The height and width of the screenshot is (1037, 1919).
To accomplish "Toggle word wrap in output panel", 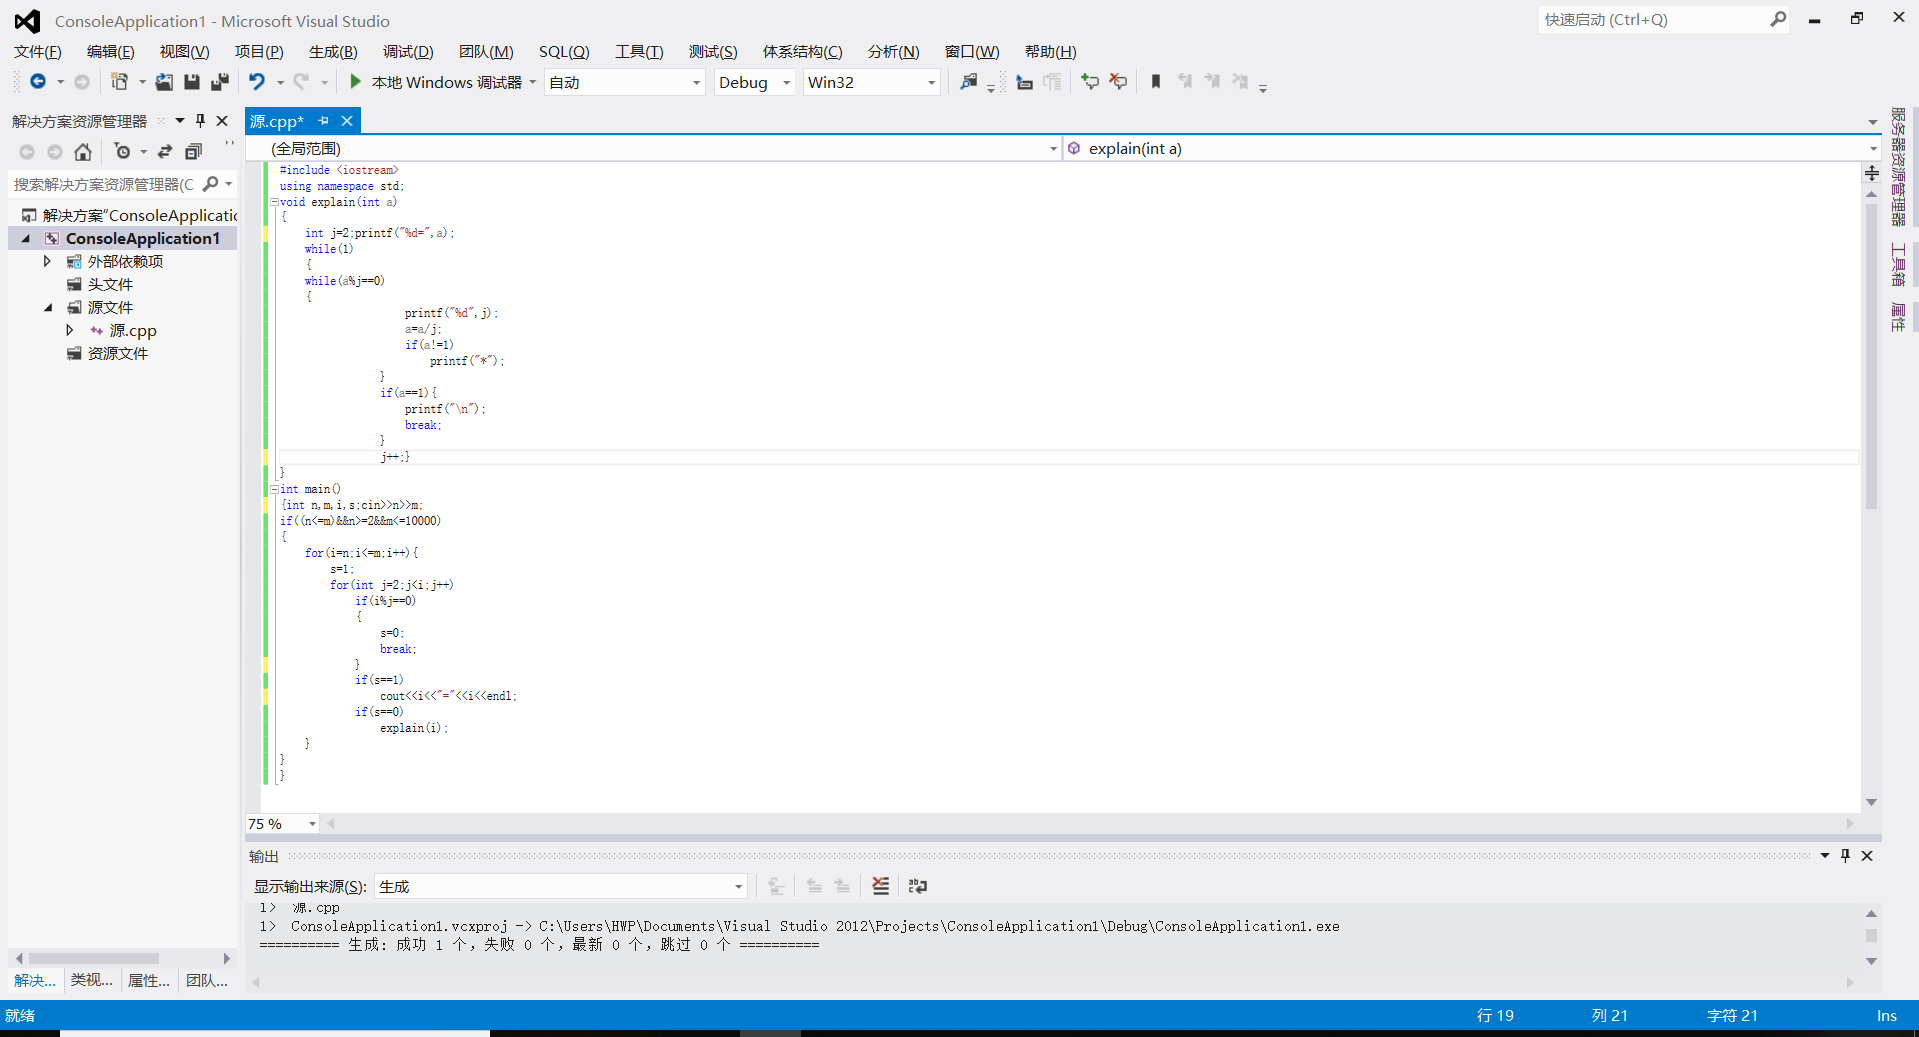I will point(917,886).
